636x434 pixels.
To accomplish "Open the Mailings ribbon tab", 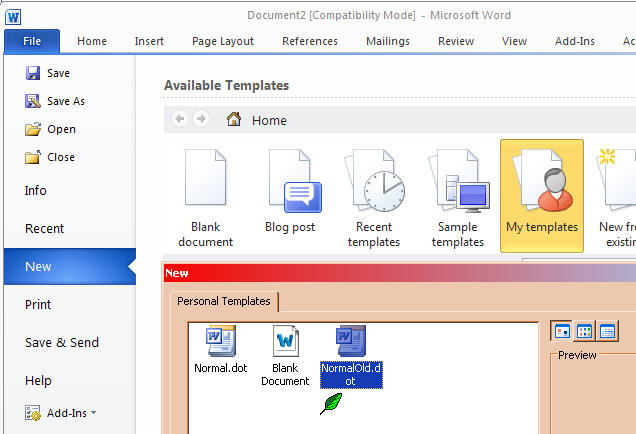I will [x=388, y=41].
